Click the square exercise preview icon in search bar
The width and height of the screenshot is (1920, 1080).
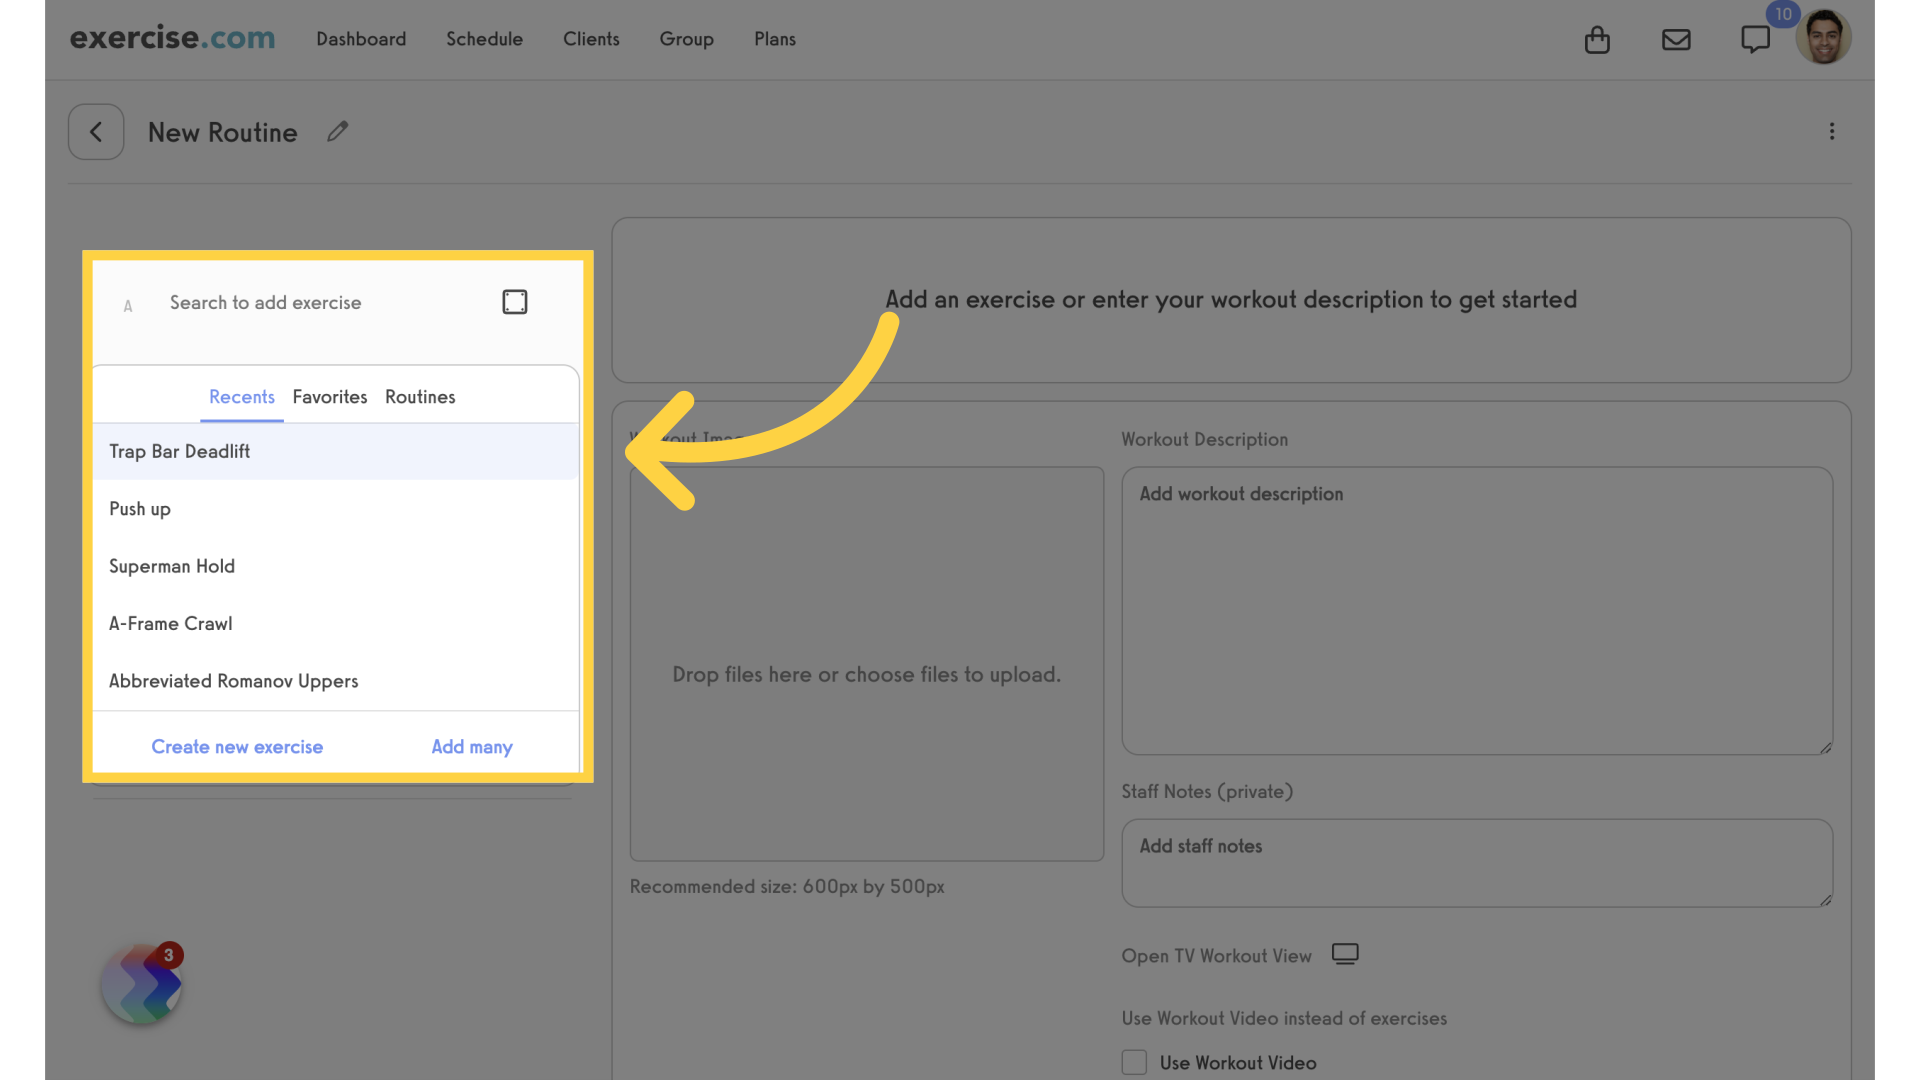pos(514,302)
